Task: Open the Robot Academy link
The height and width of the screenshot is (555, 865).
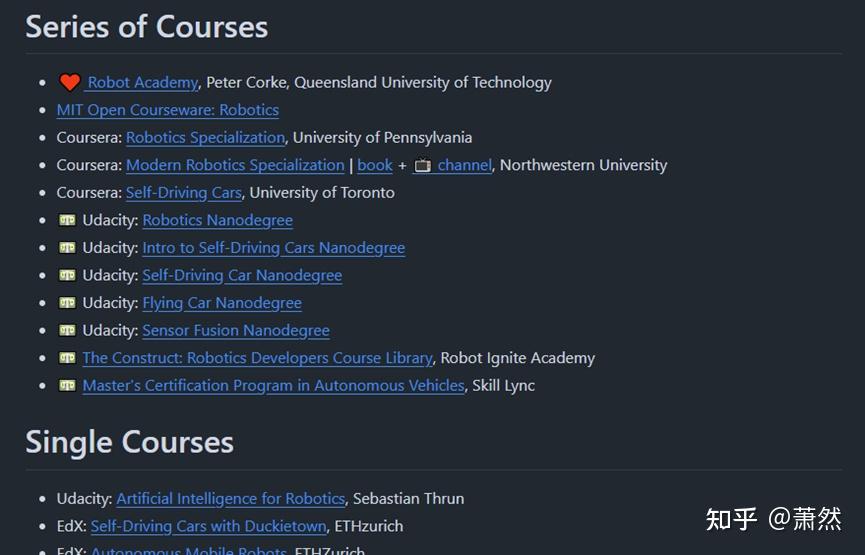Action: pyautogui.click(x=142, y=83)
